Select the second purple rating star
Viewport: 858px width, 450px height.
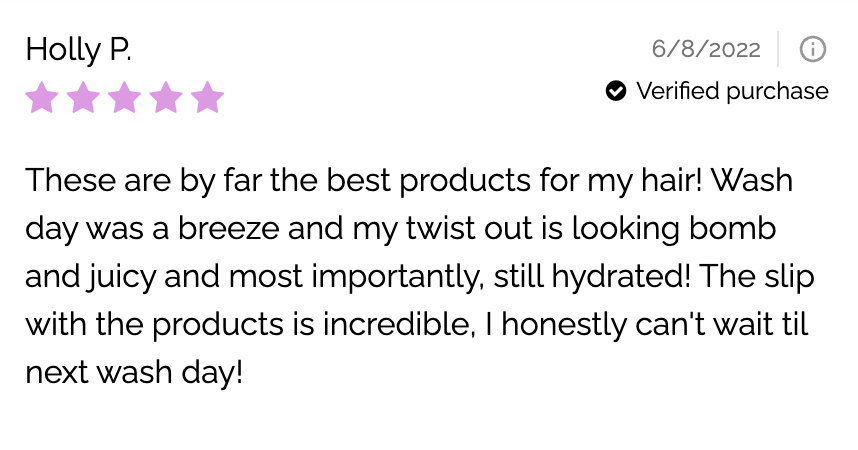pyautogui.click(x=84, y=98)
